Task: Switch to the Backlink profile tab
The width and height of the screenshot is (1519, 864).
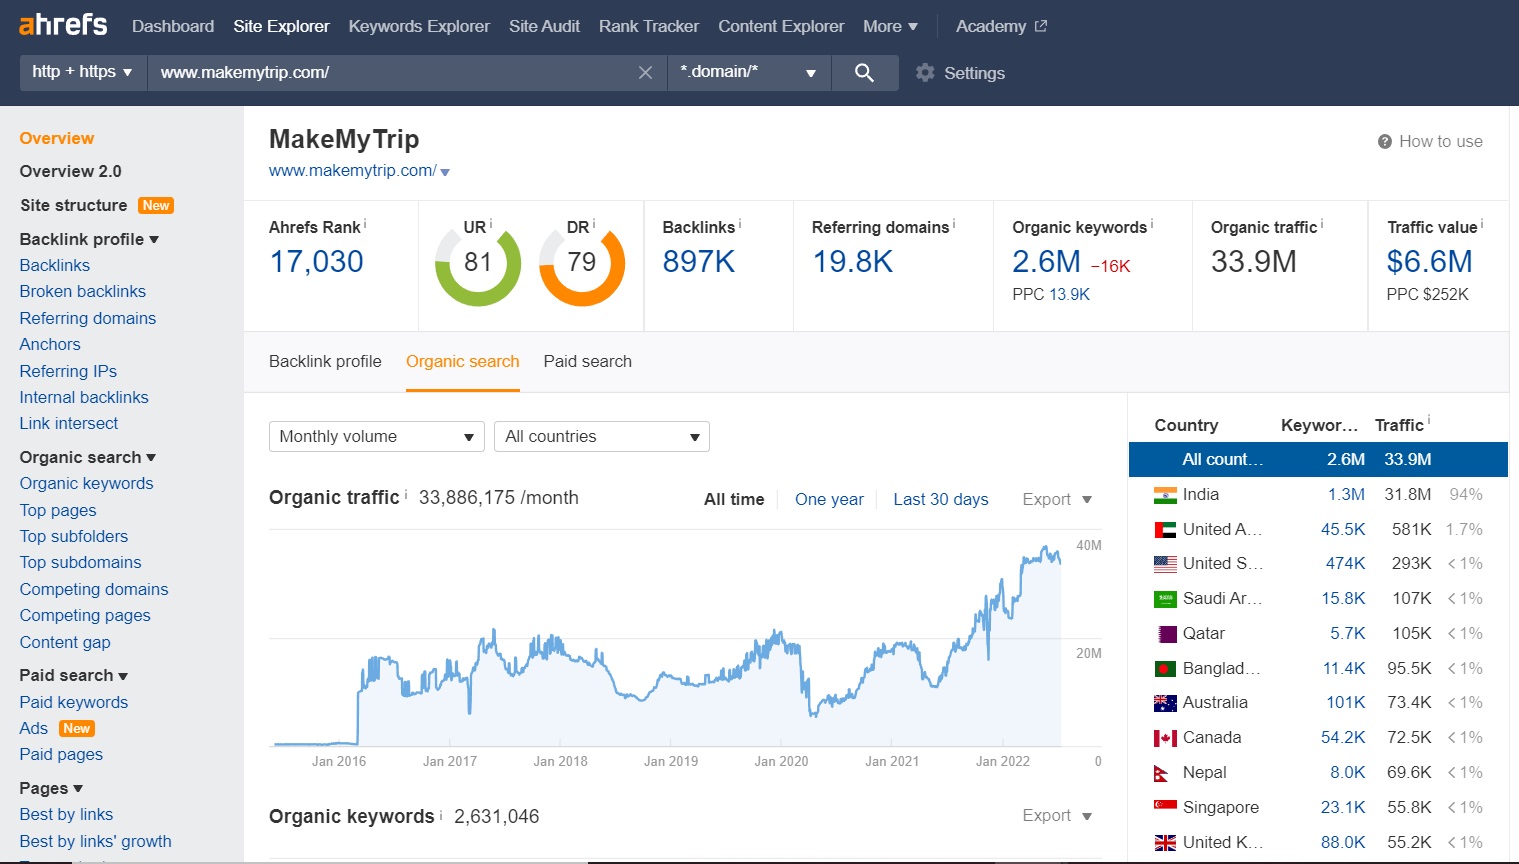Action: pos(325,361)
